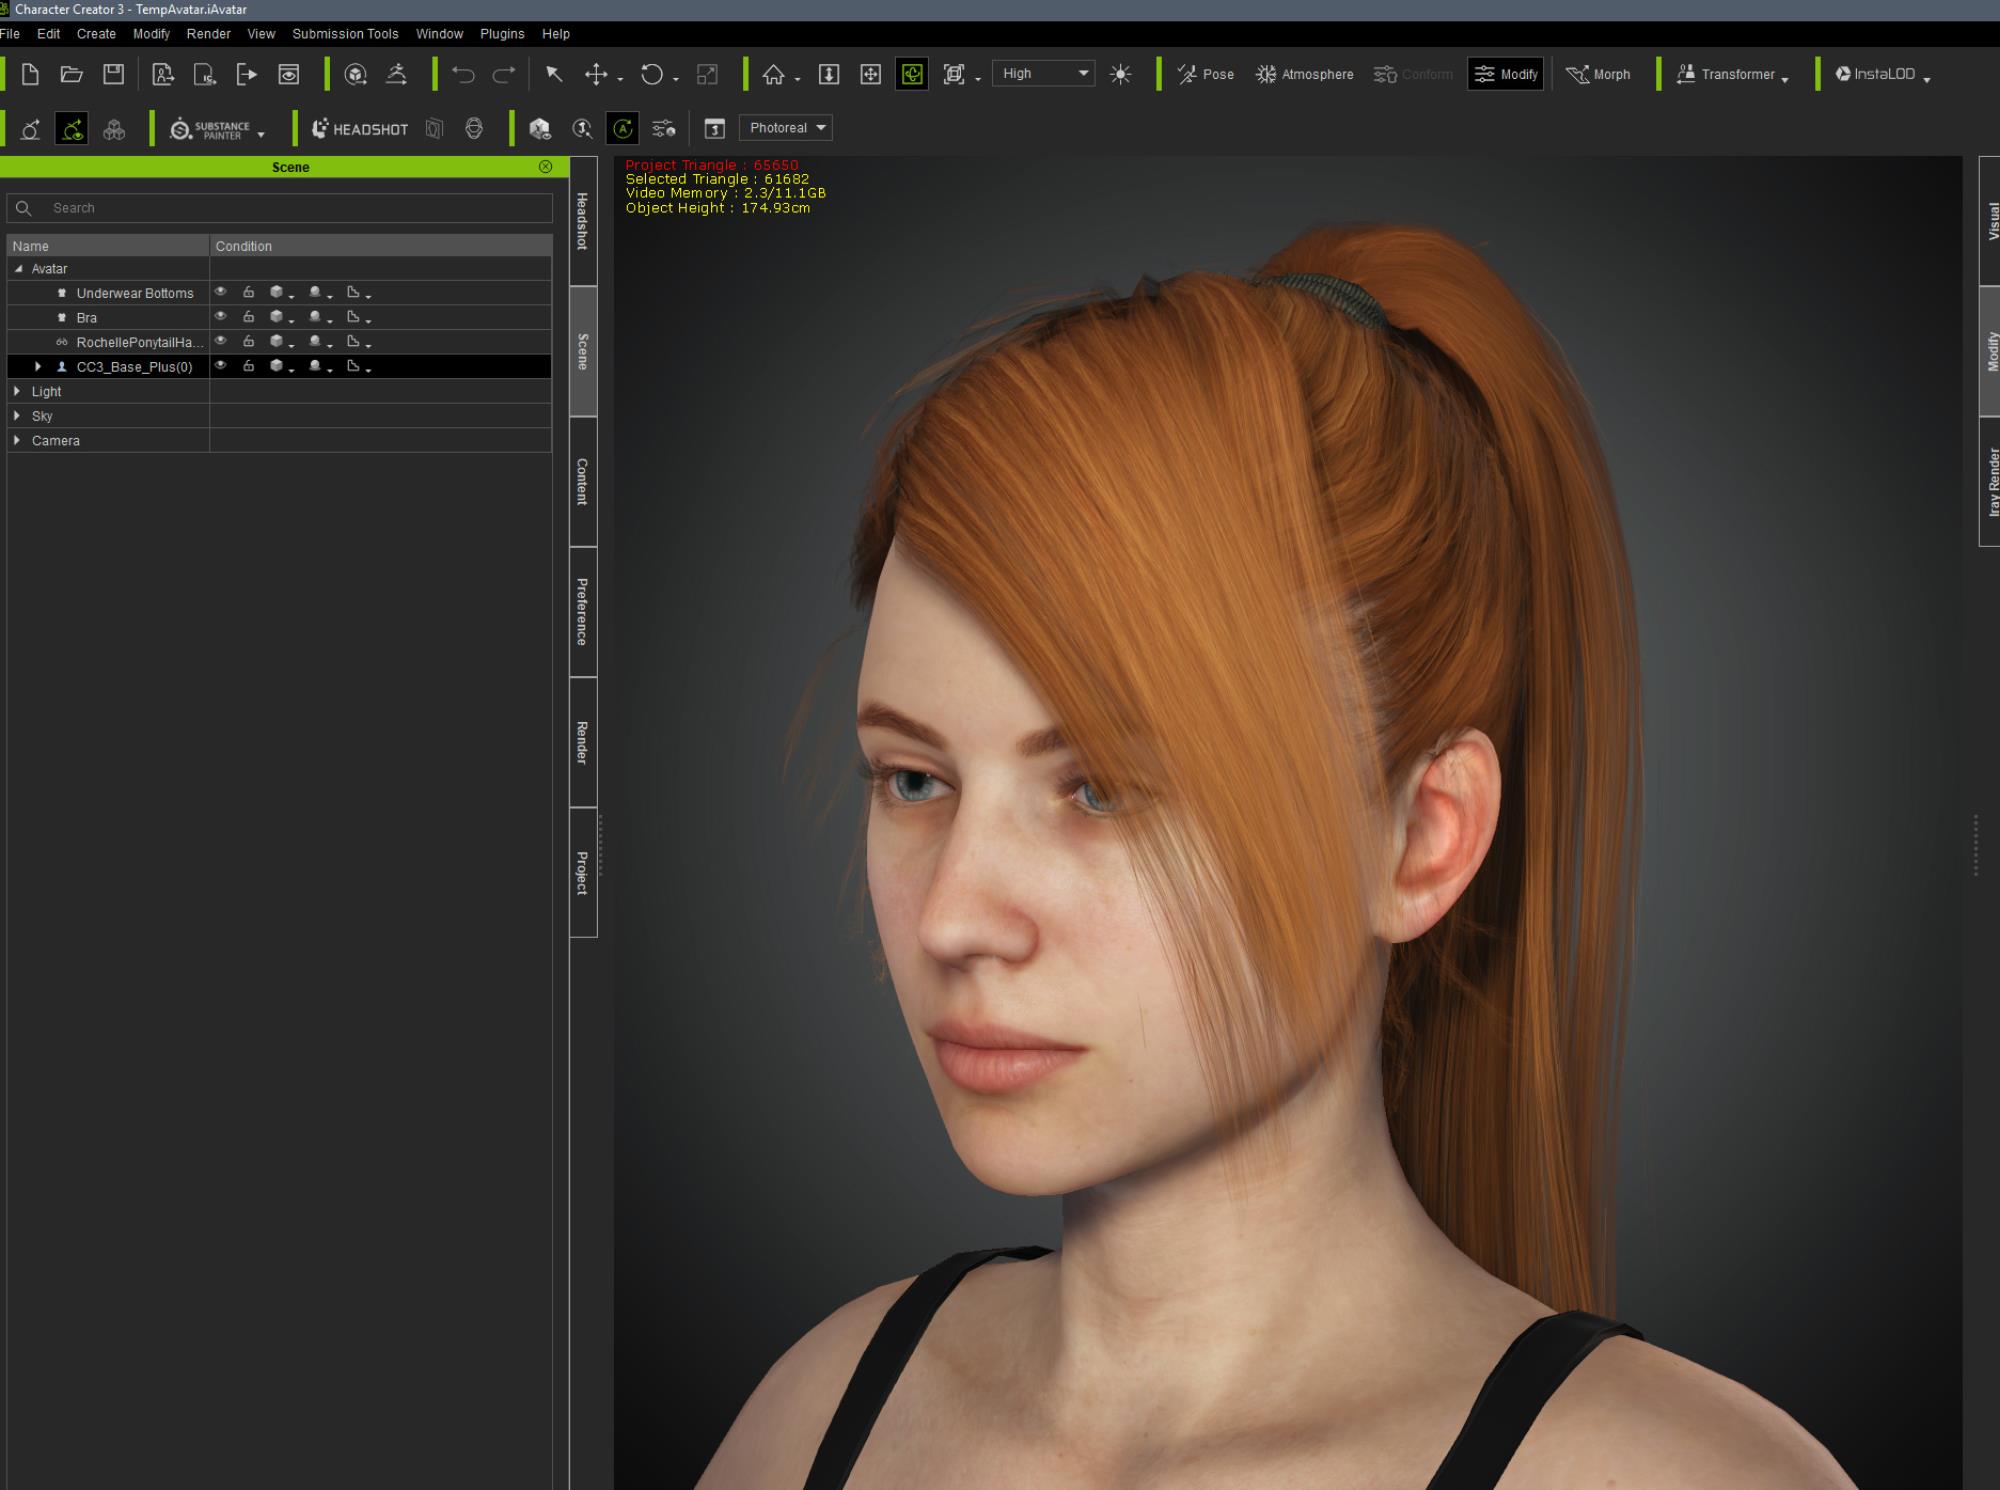This screenshot has width=2000, height=1490.
Task: Click the Pose button
Action: (x=1205, y=74)
